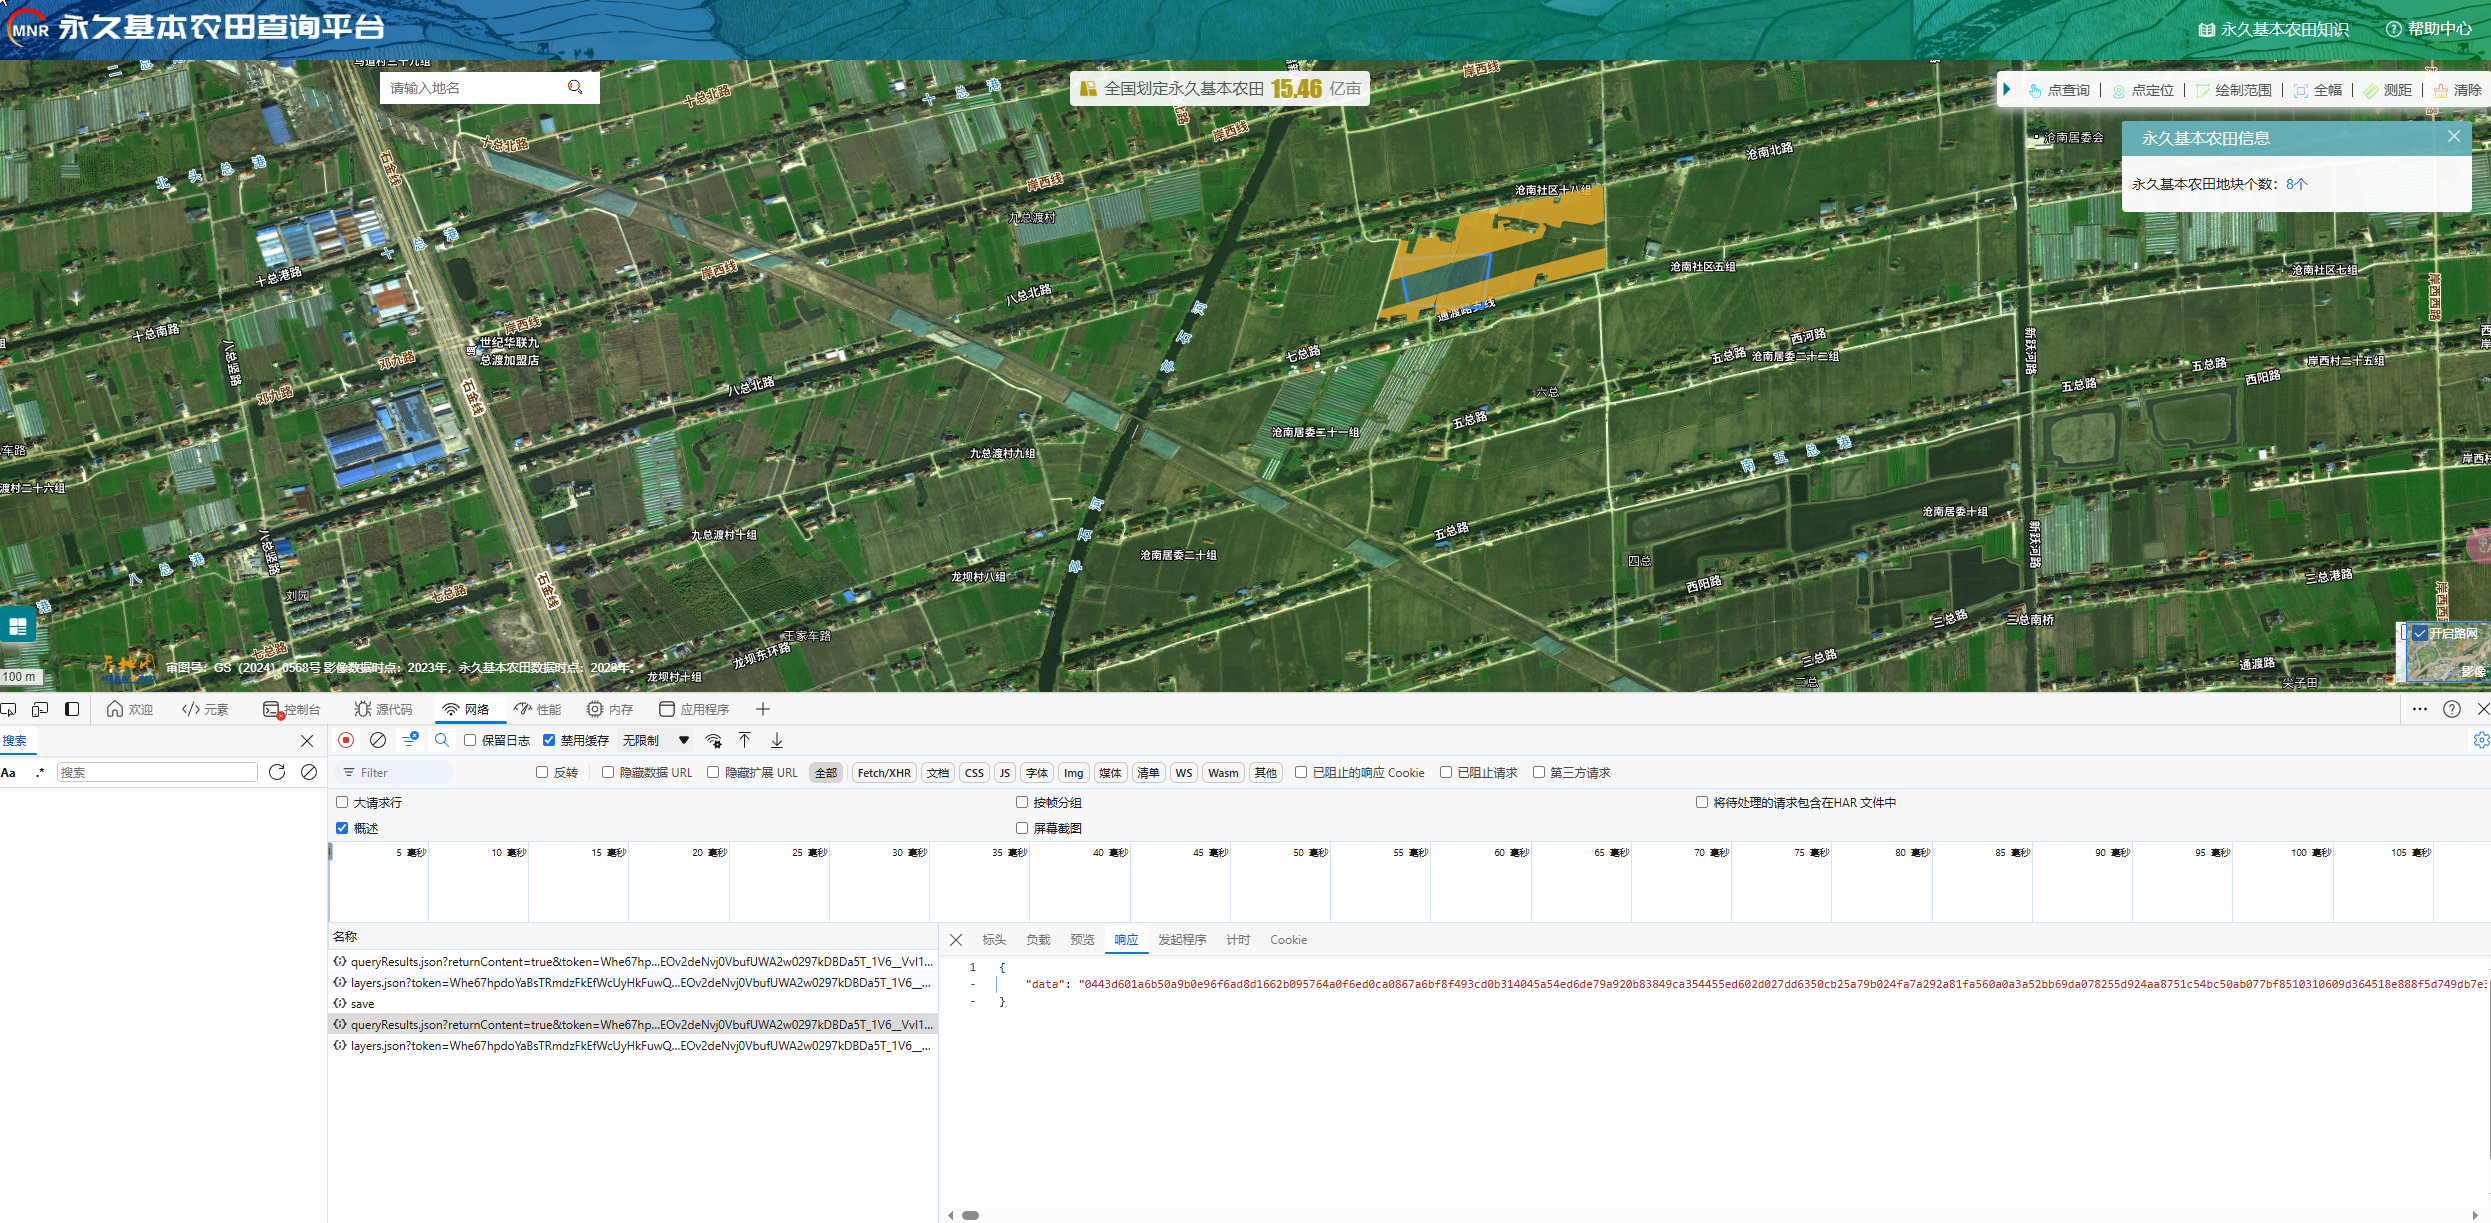This screenshot has width=2491, height=1223.
Task: Enable the 保留日志 checkbox
Action: point(470,740)
